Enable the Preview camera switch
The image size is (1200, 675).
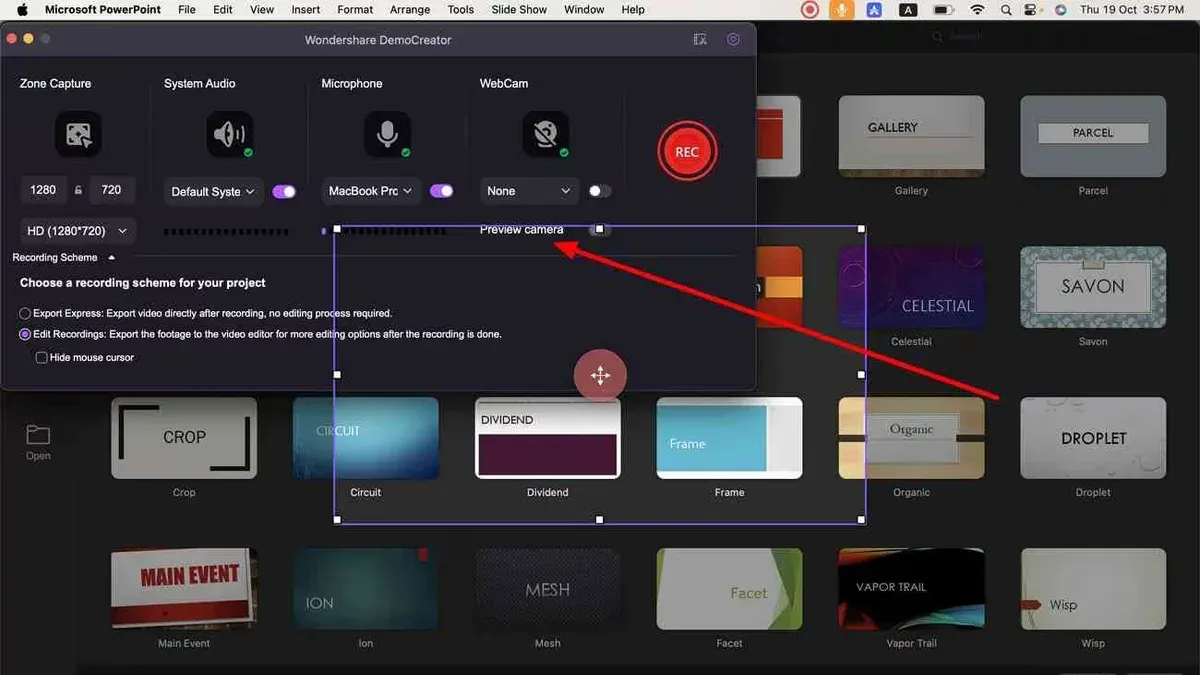pos(599,229)
